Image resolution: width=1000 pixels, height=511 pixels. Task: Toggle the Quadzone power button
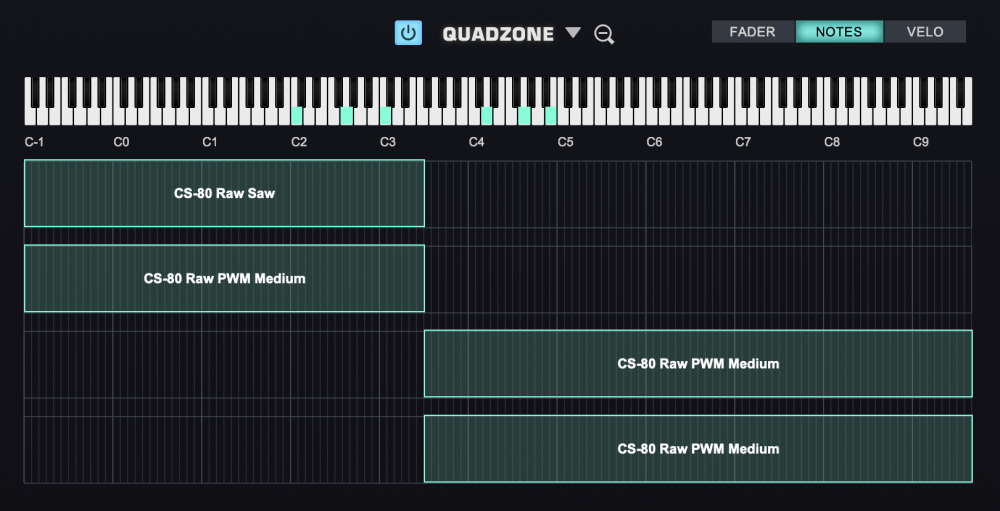[x=408, y=33]
